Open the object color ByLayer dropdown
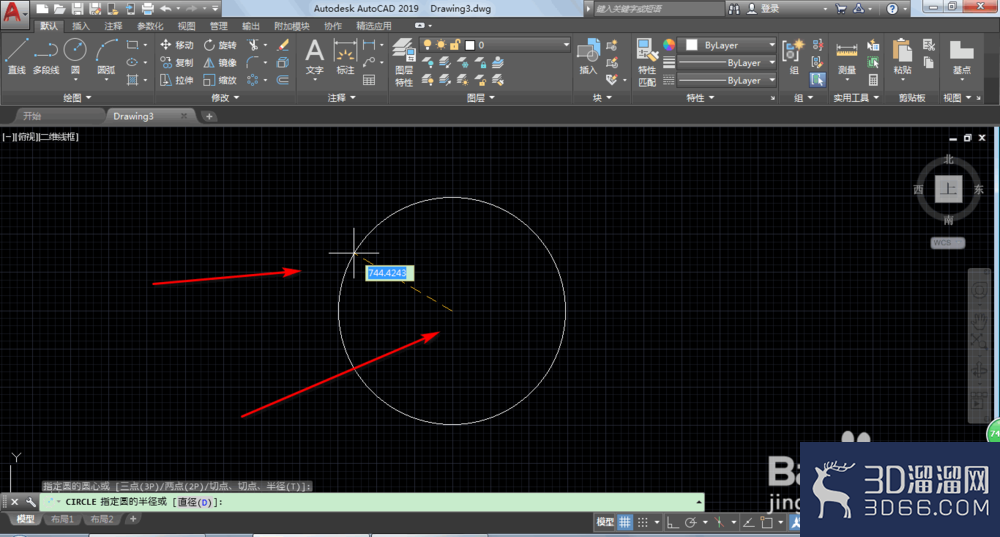Screen dimensions: 1000x537 coord(726,45)
